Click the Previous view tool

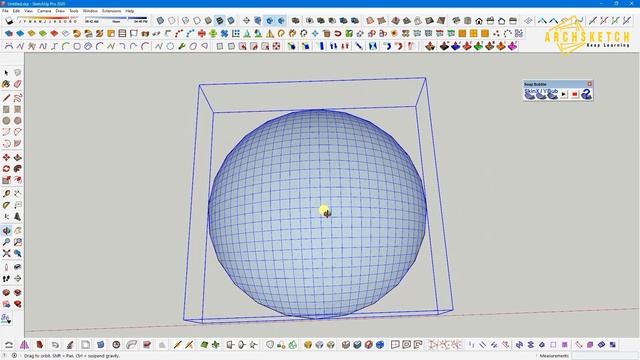click(18, 253)
